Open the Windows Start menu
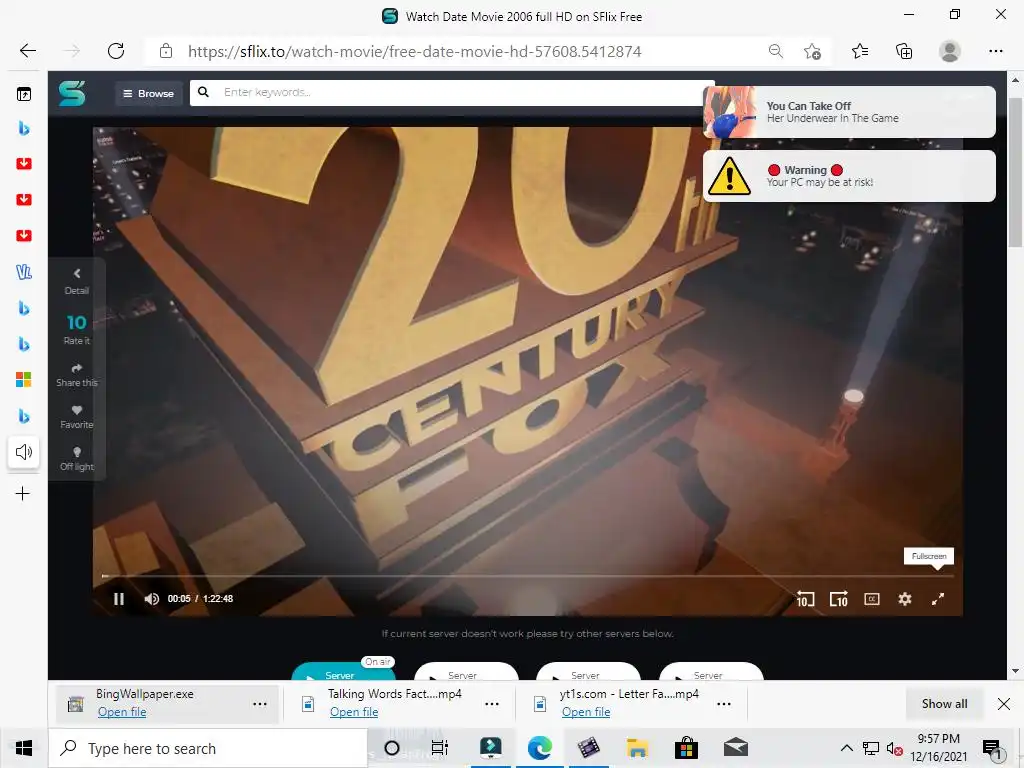Screen dimensions: 1024x768 (24, 748)
